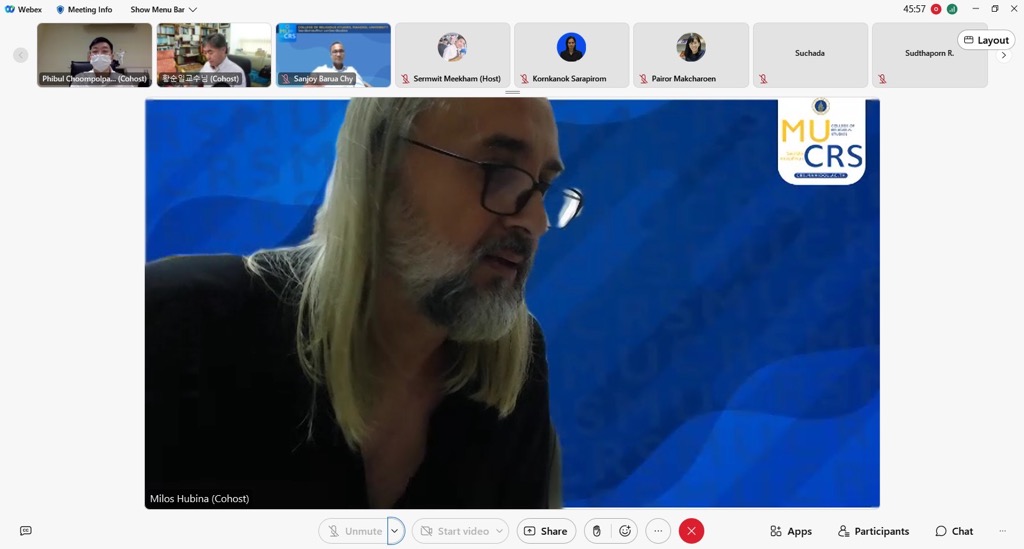Click muted mic icon on Suchada tile
Viewport: 1024px width, 549px height.
(x=763, y=79)
